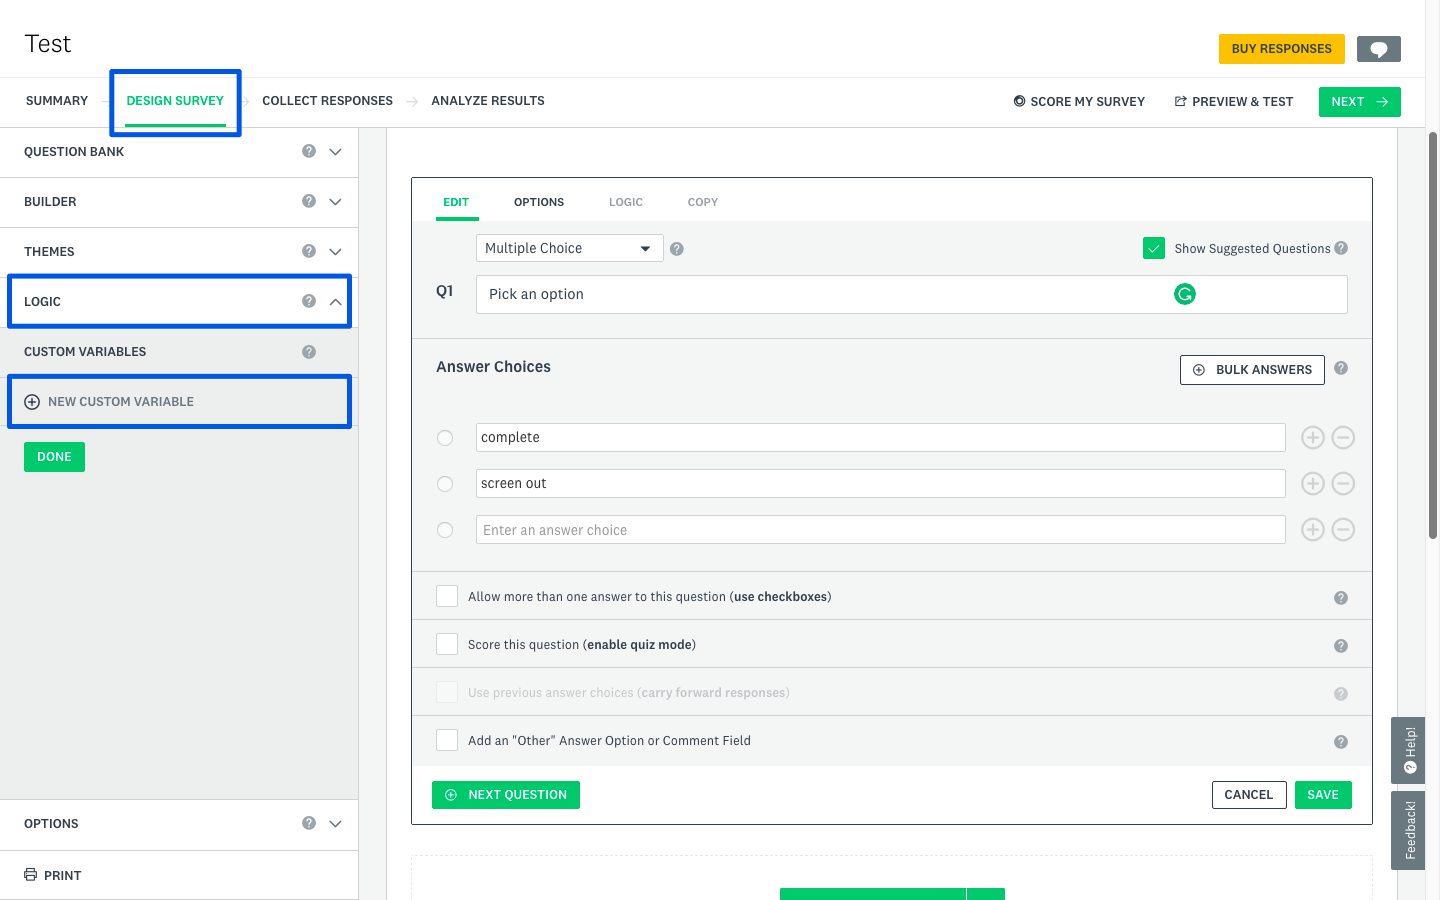Click the Print option in sidebar

[53, 875]
